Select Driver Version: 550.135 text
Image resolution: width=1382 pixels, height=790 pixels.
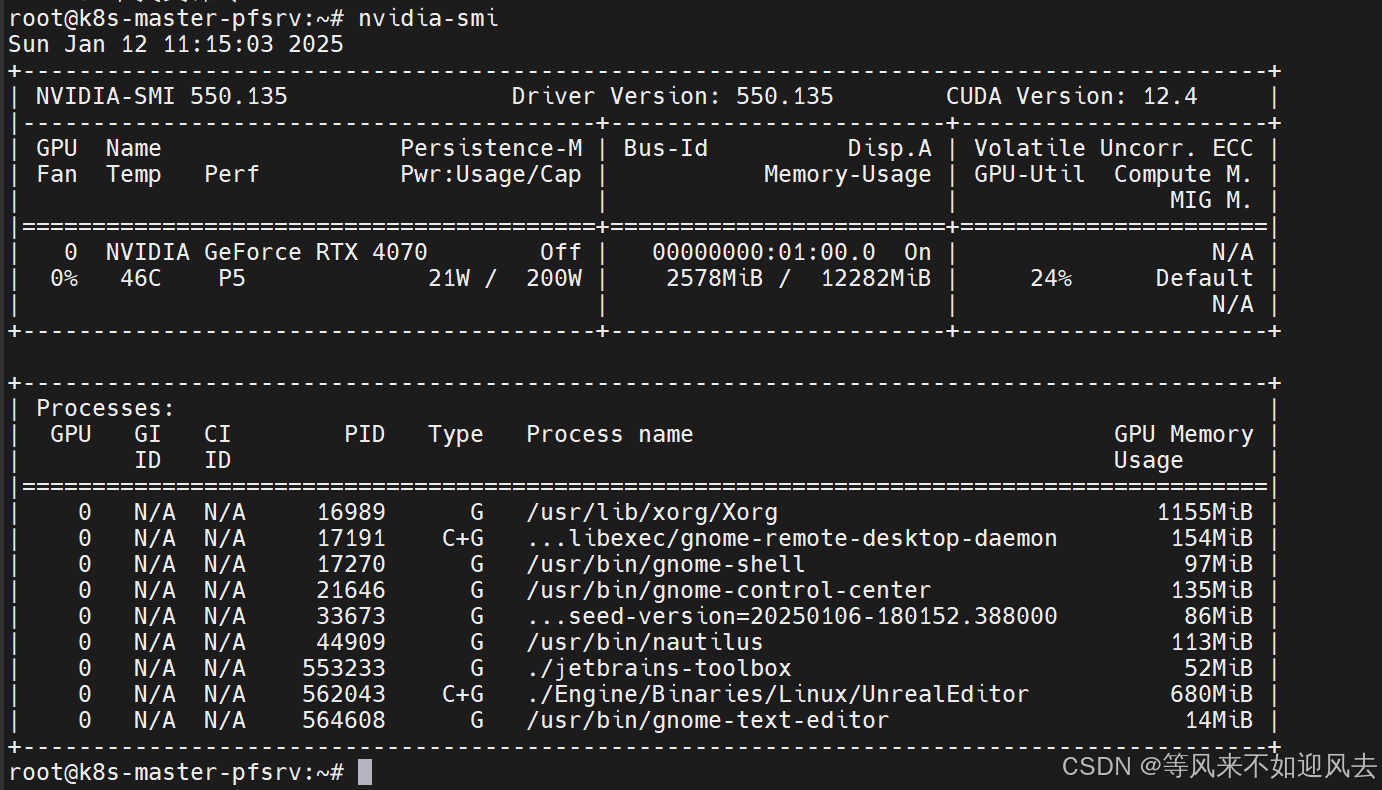[673, 96]
